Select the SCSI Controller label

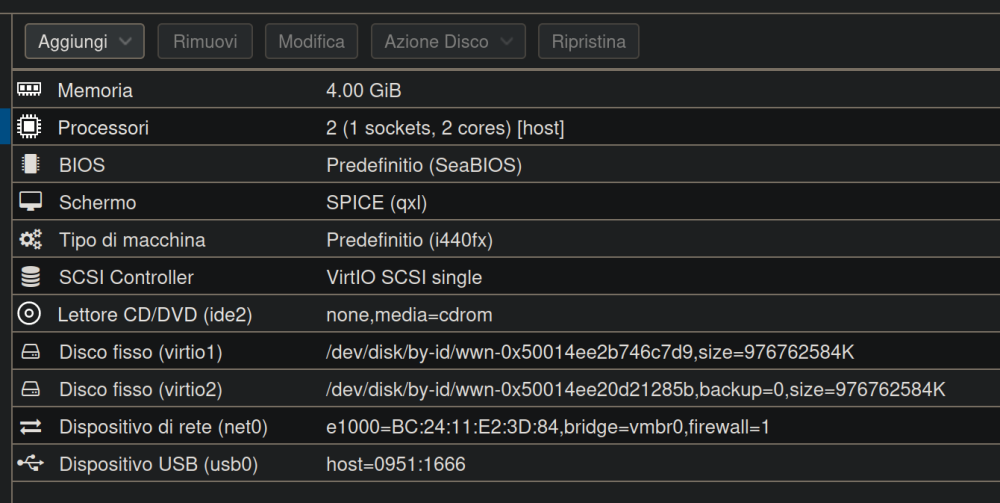click(x=126, y=277)
